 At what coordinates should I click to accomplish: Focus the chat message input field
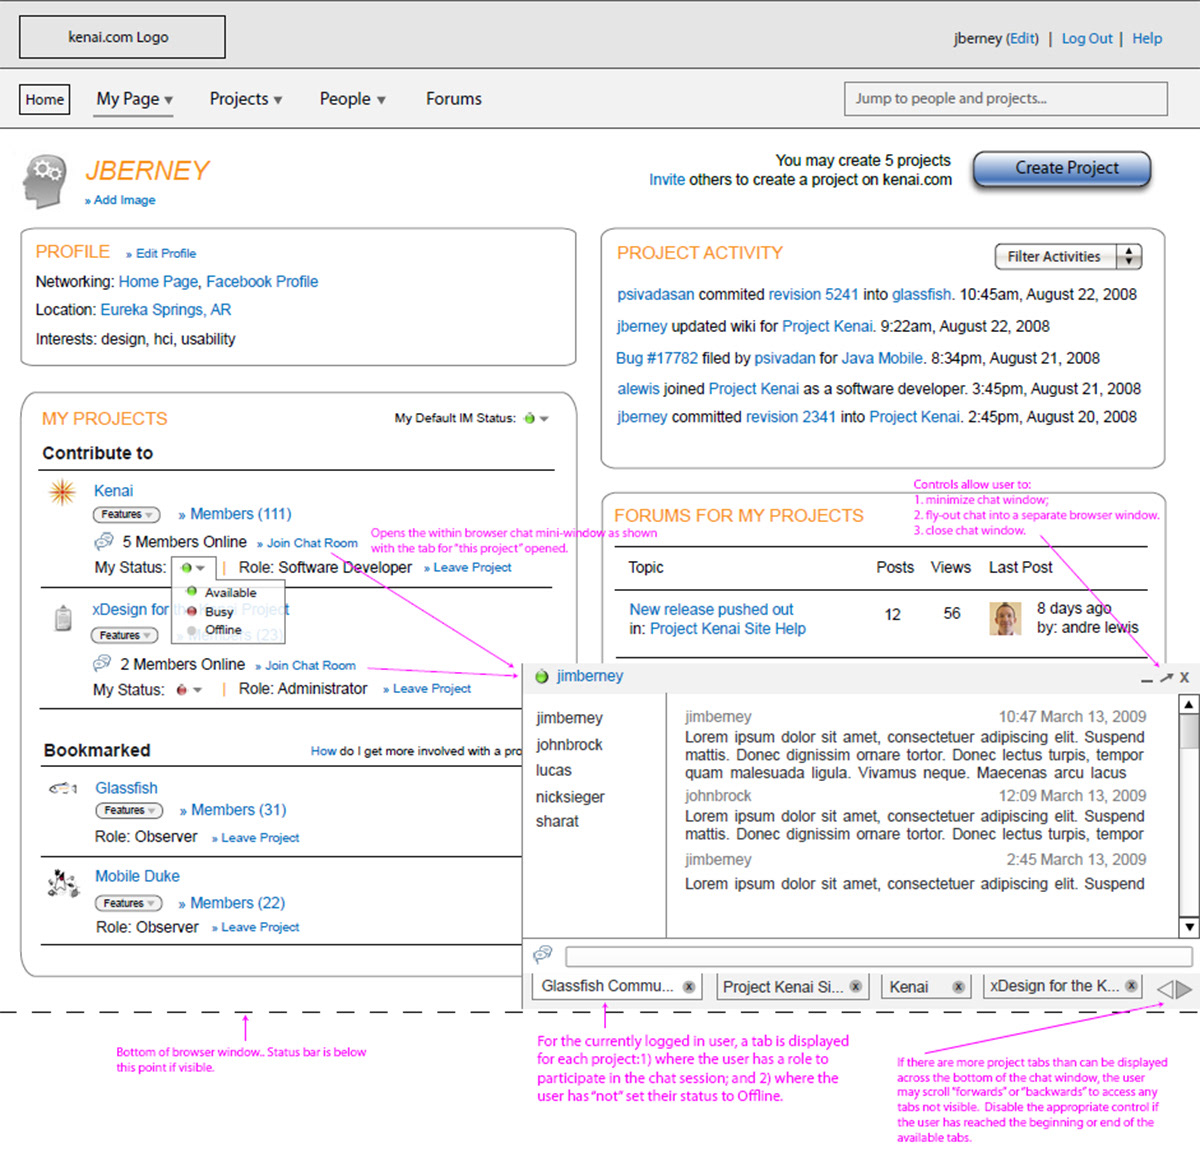point(879,957)
